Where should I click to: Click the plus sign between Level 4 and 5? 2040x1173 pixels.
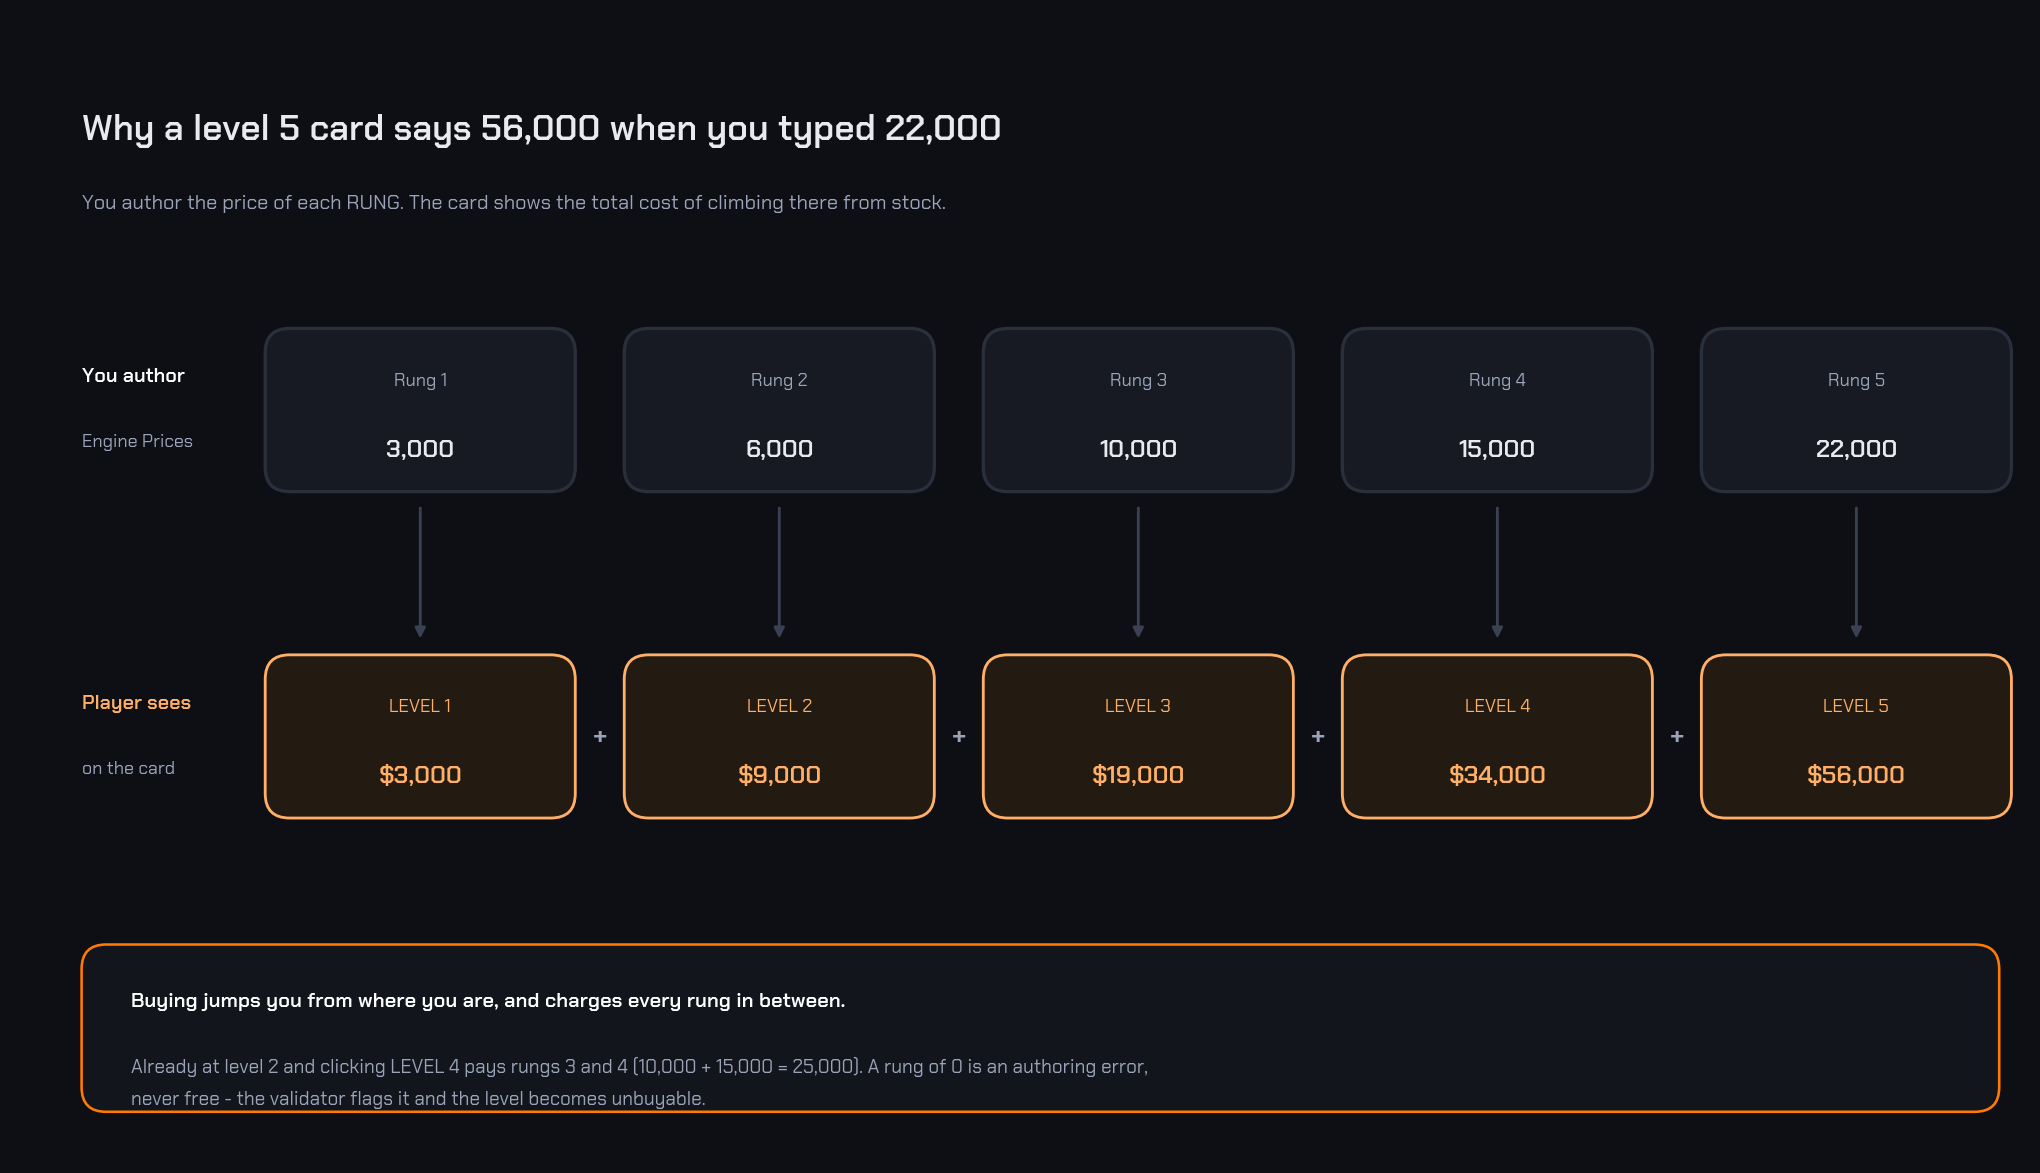click(1677, 736)
